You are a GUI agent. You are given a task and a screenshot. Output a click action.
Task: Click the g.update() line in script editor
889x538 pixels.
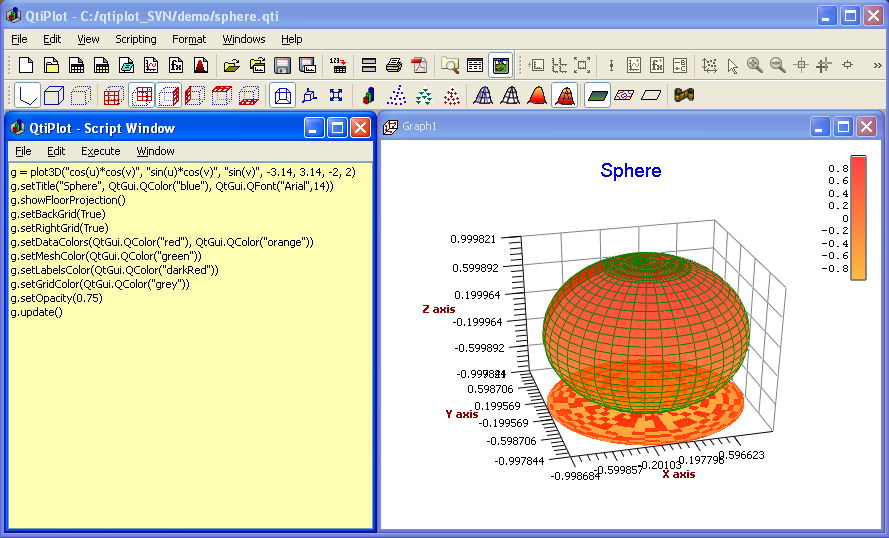coord(36,312)
